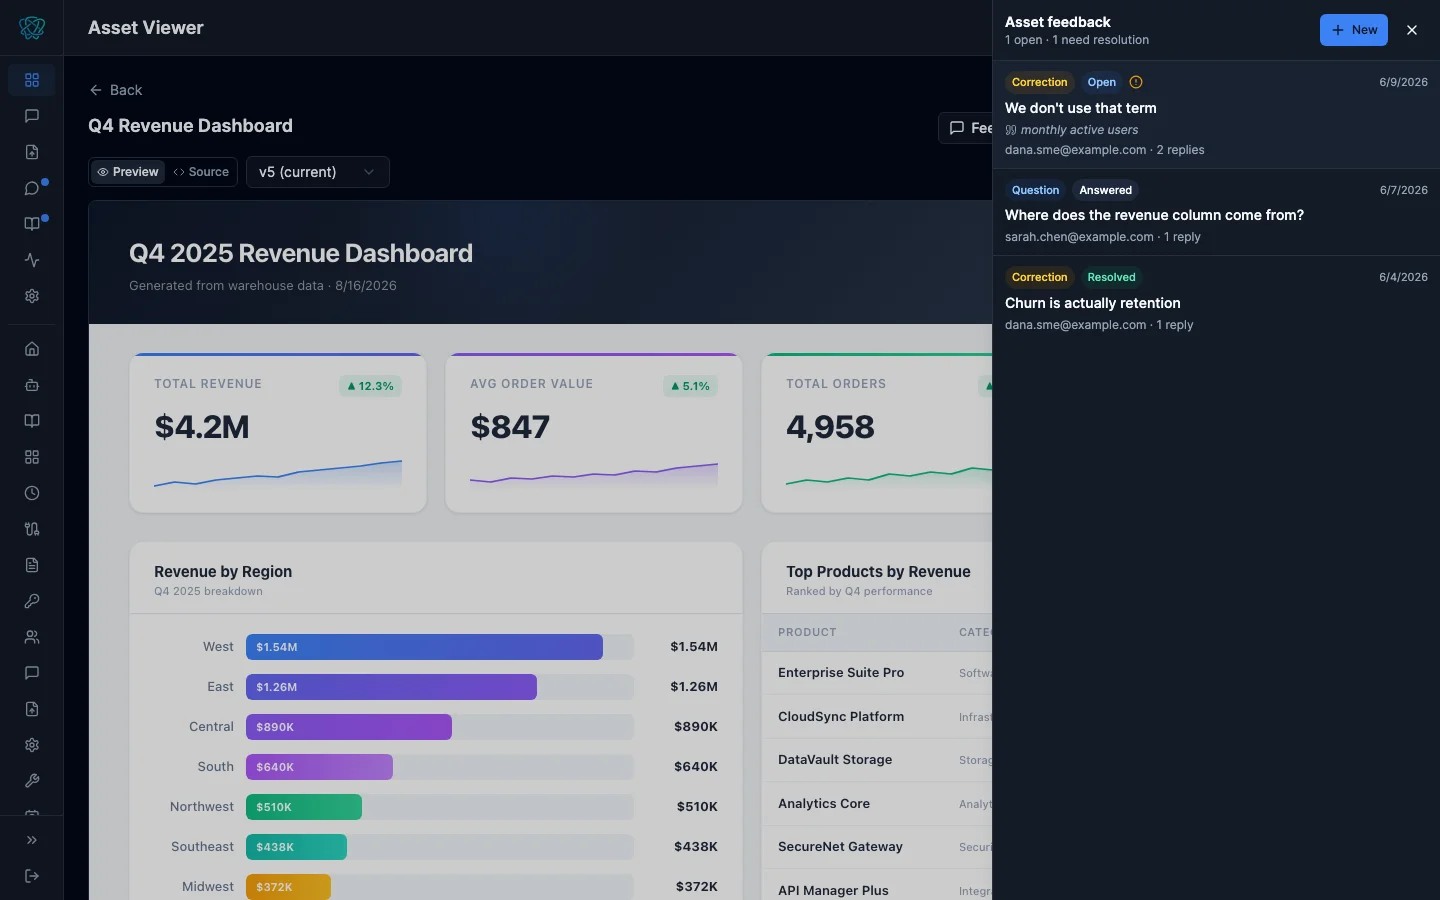Open the file upload icon above the round chat bubble
This screenshot has width=1440, height=900.
32,152
